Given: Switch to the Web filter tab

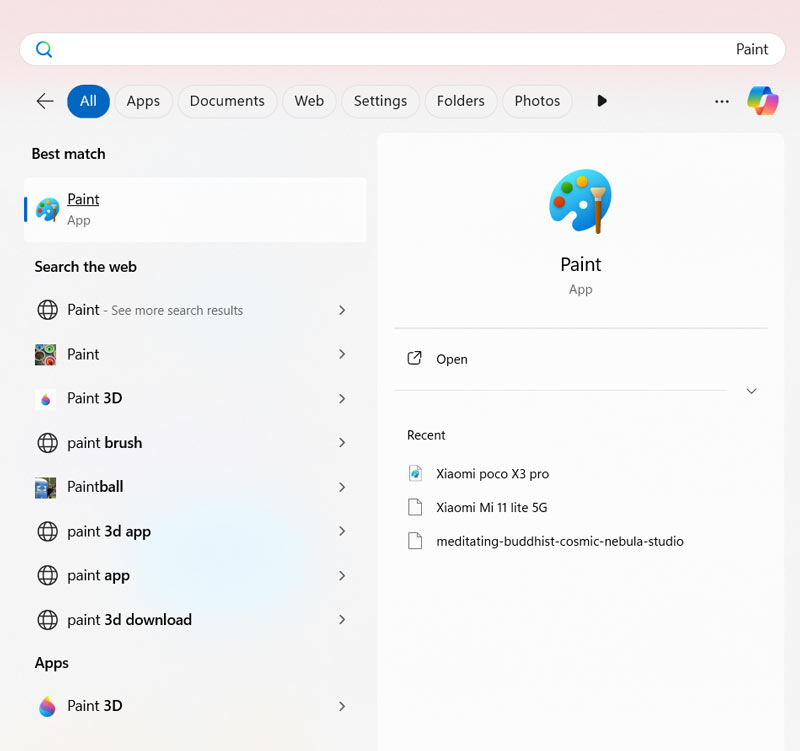Looking at the screenshot, I should point(309,101).
